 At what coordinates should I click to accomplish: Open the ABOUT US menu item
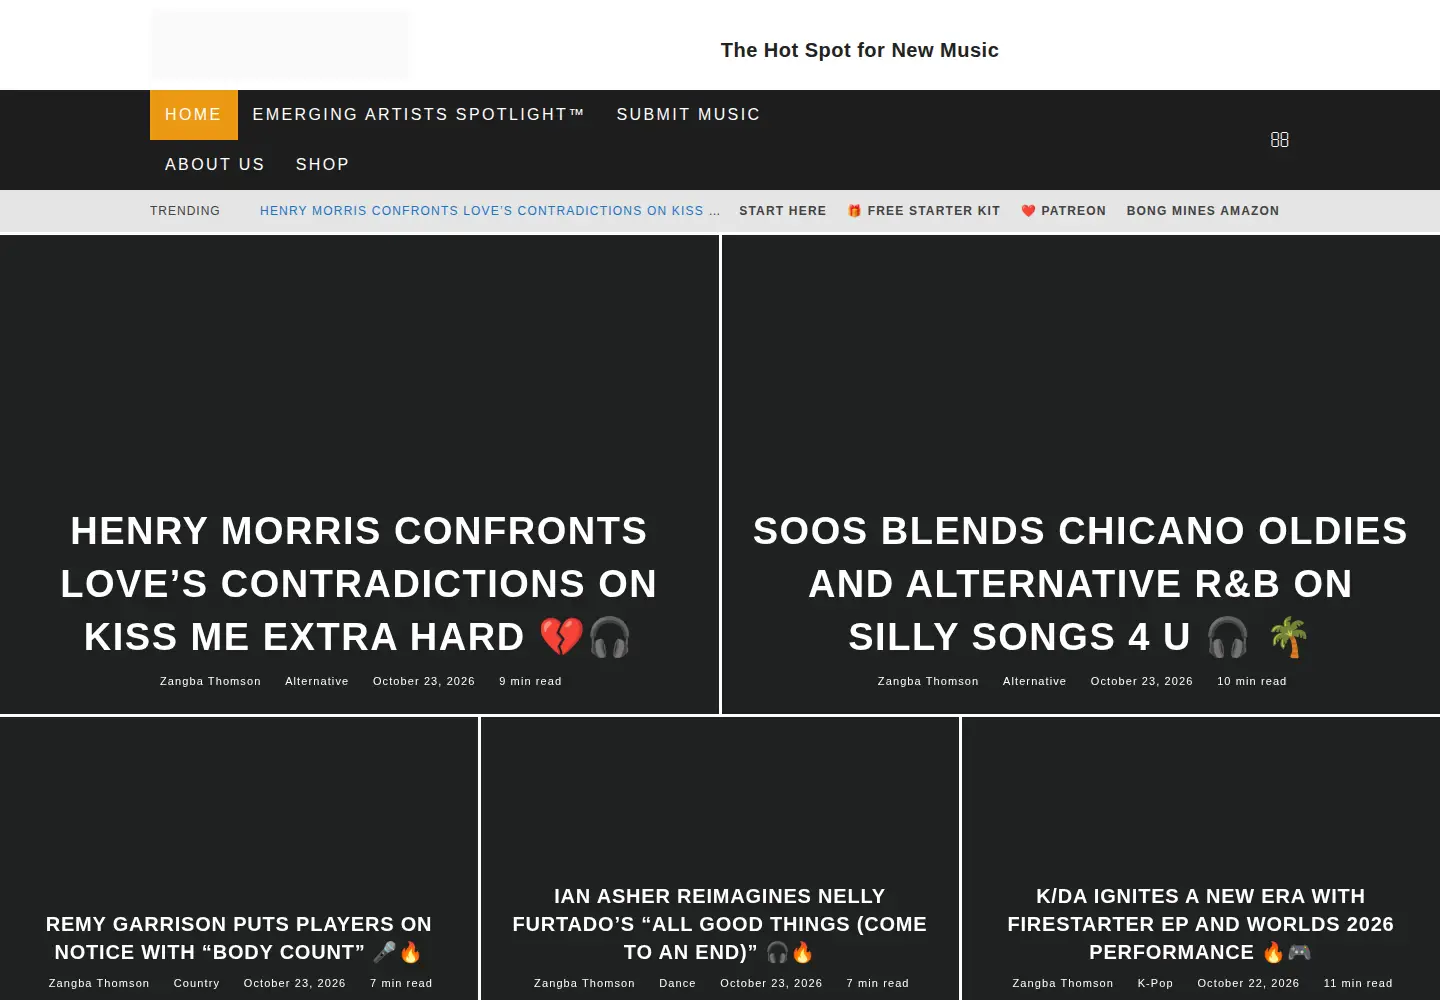point(215,165)
